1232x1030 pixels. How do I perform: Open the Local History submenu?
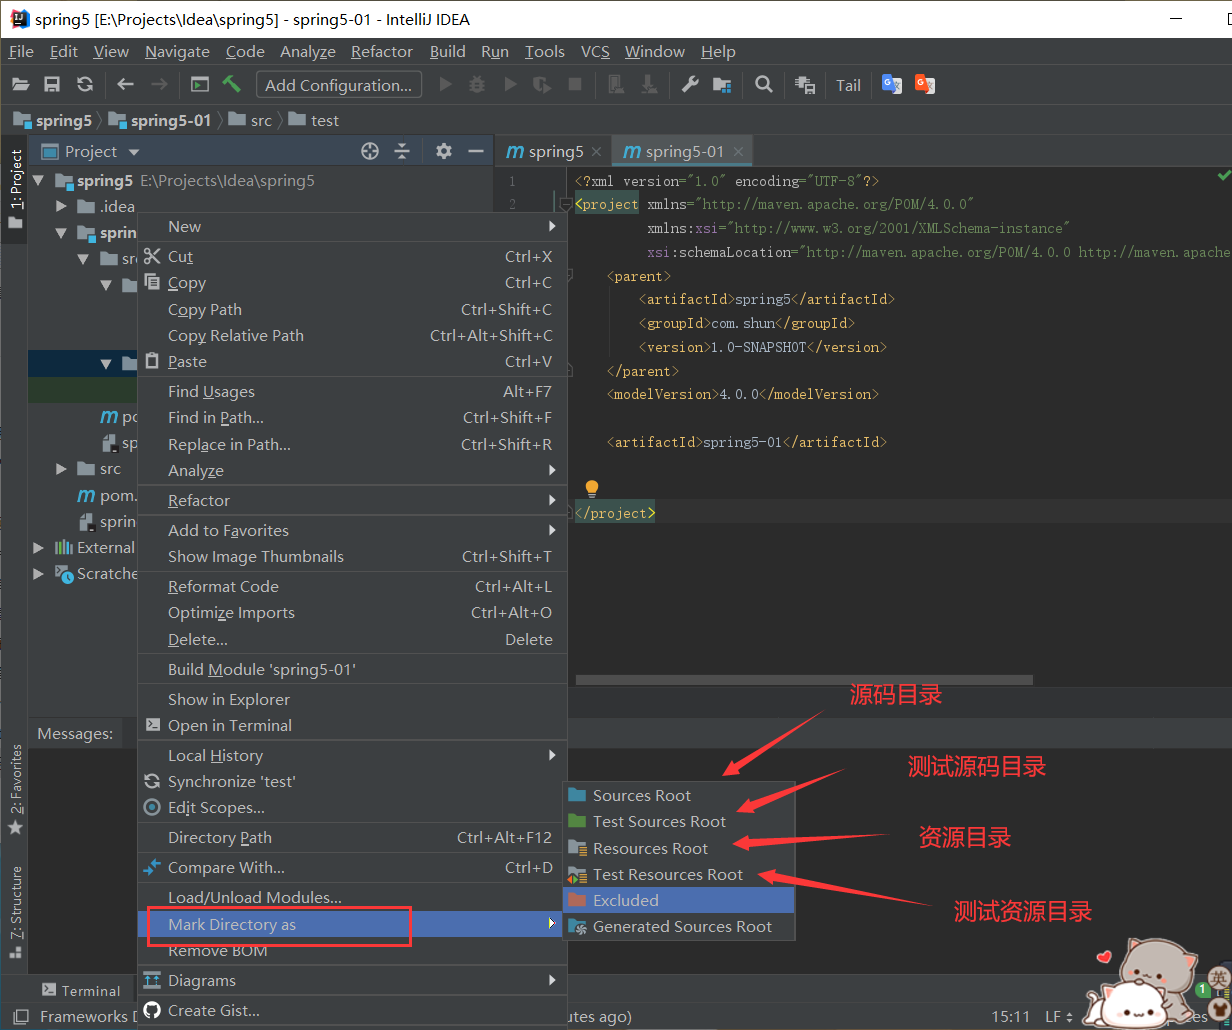tap(352, 755)
